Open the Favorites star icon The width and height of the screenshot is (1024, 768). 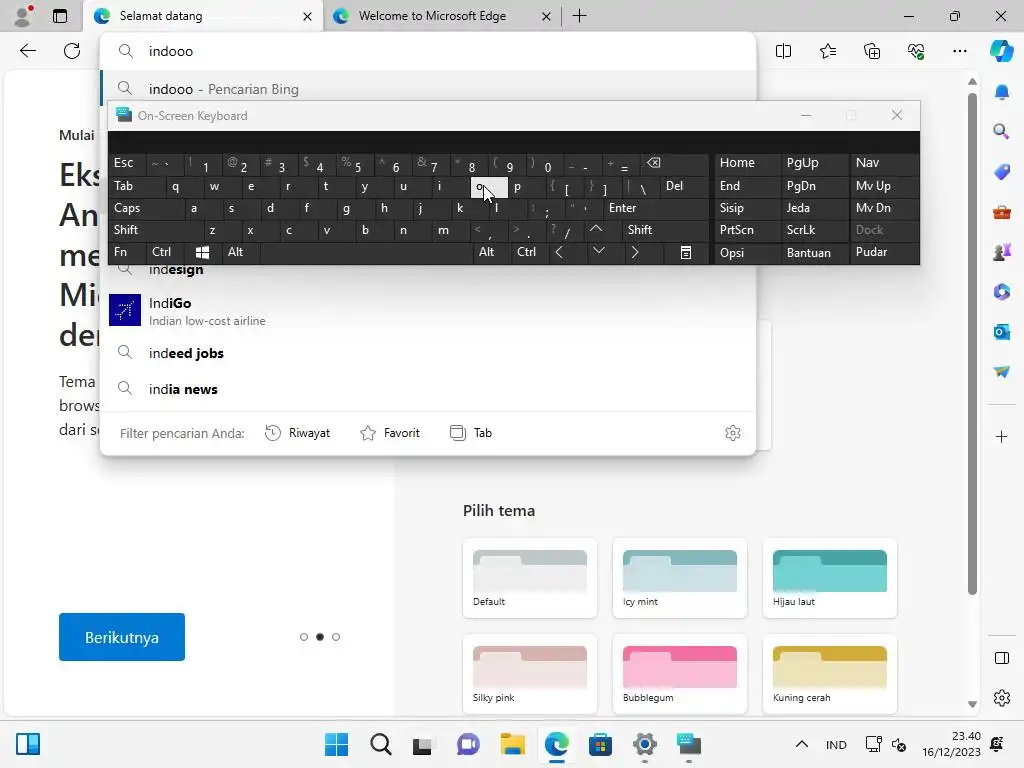pyautogui.click(x=827, y=51)
